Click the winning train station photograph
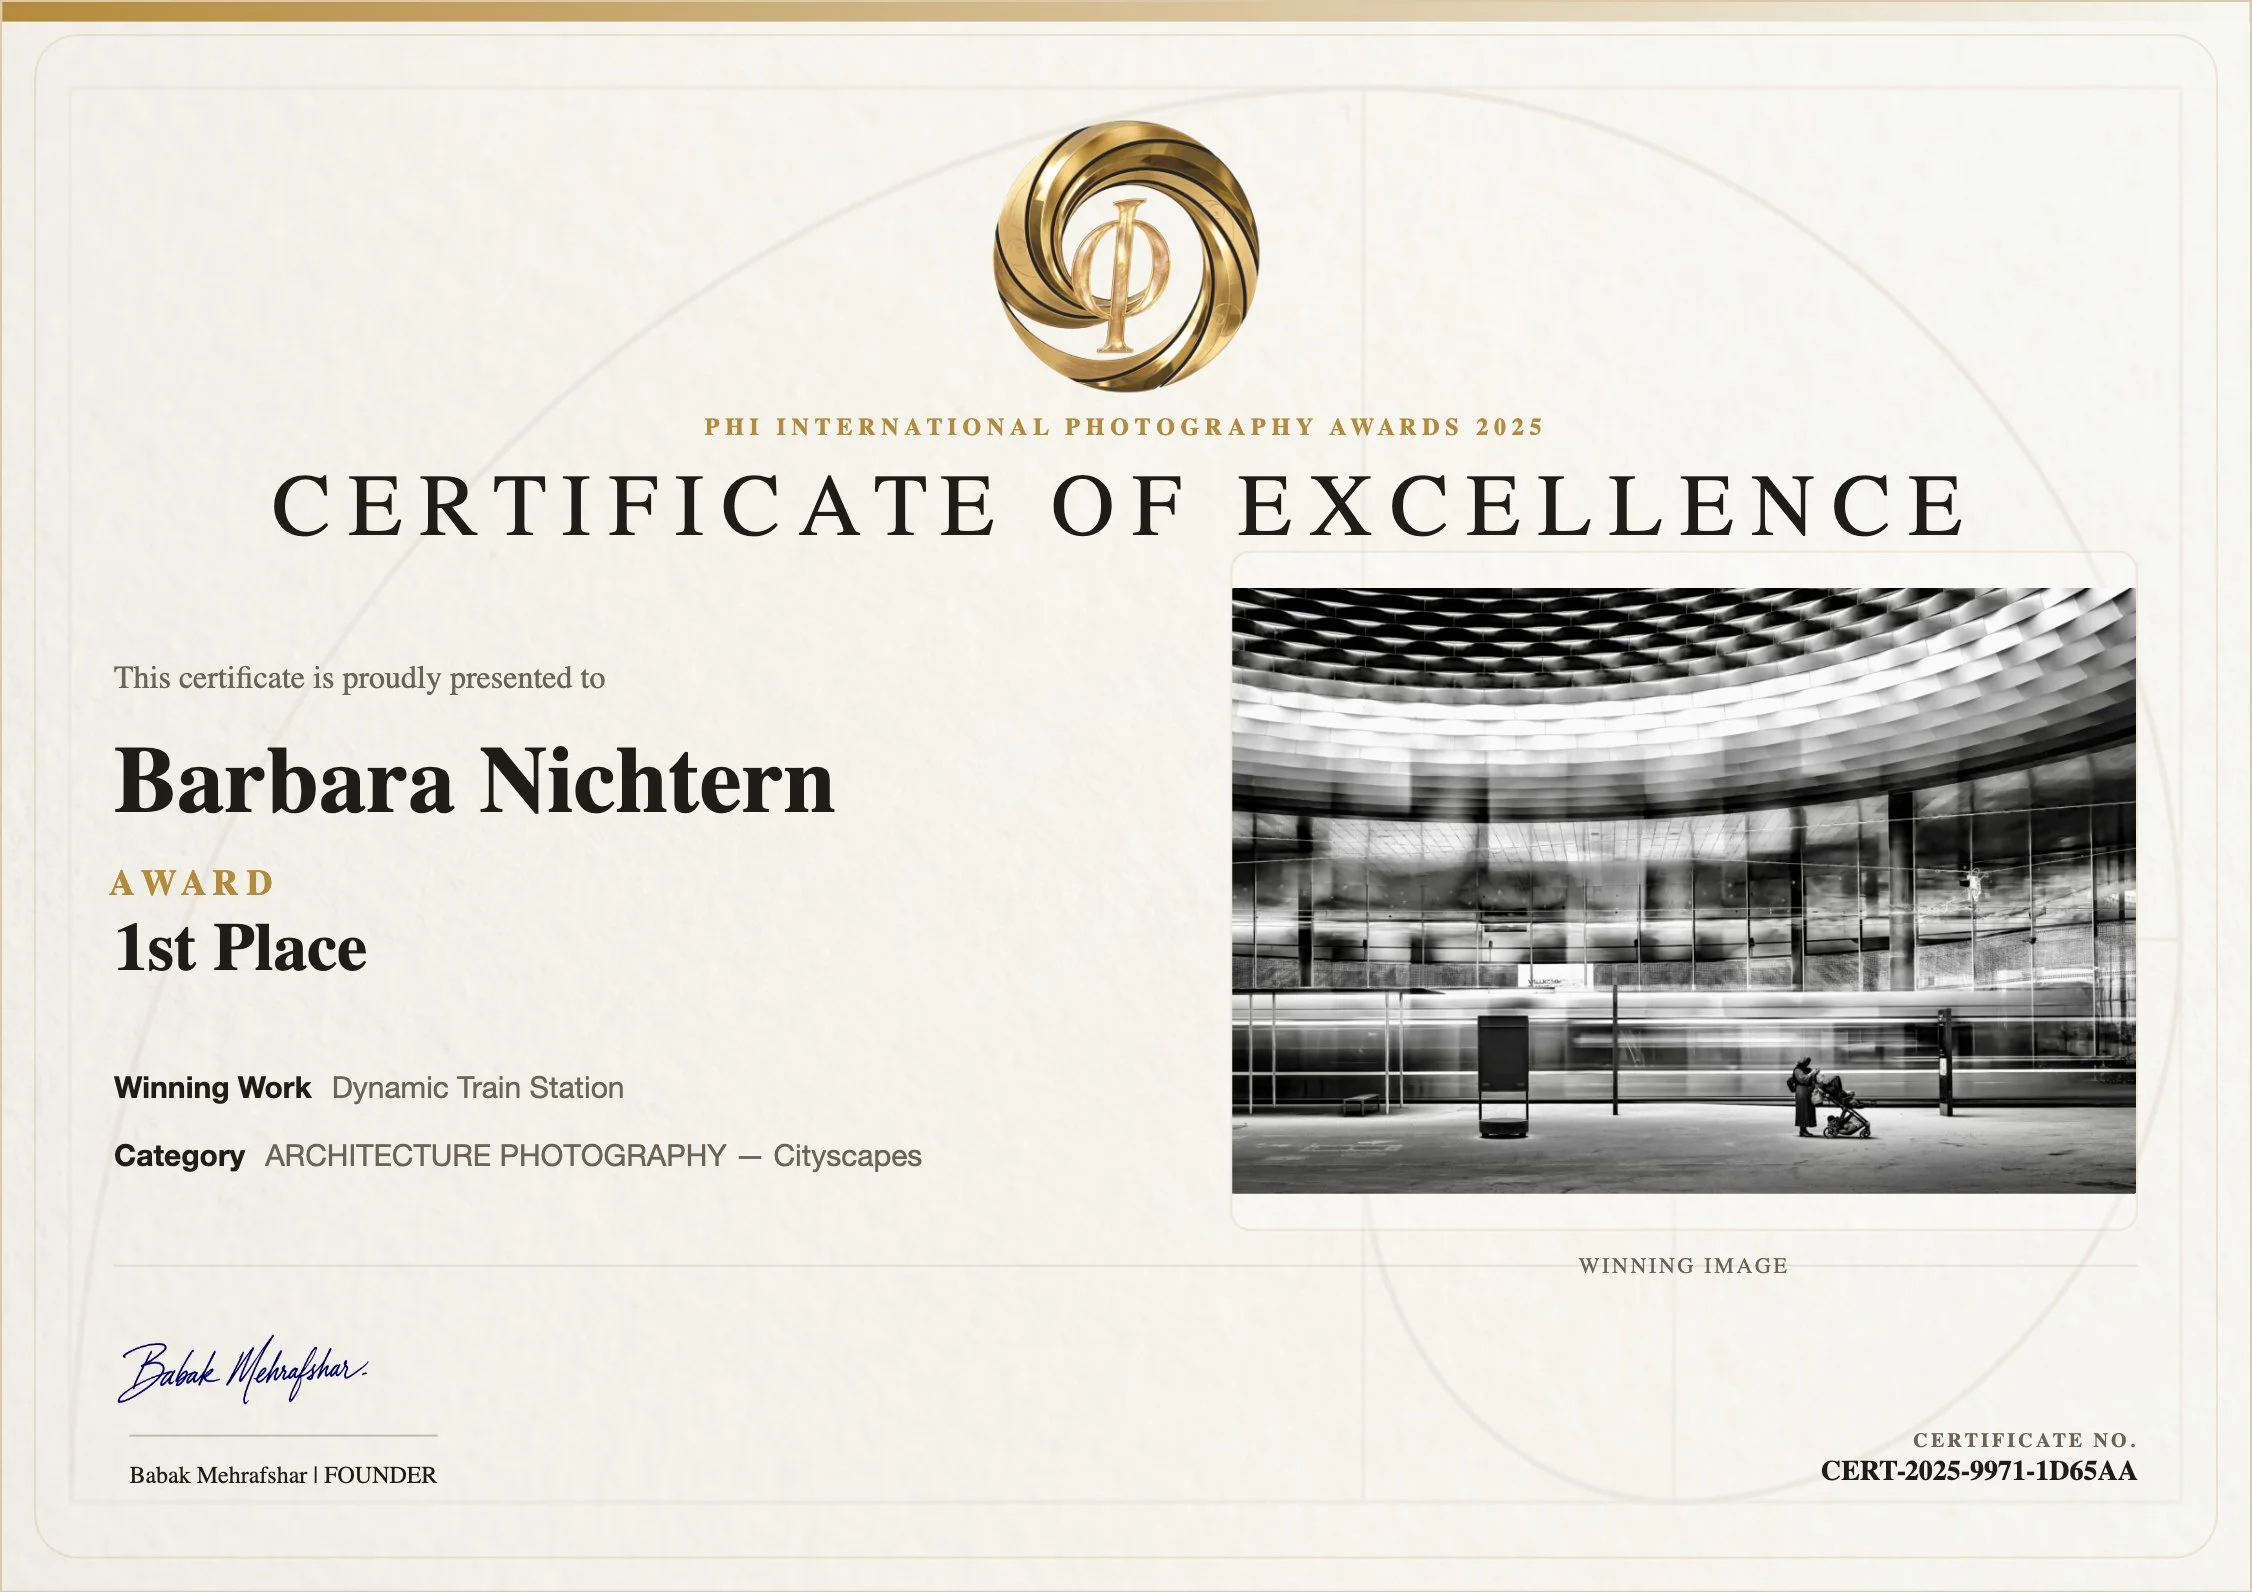Image resolution: width=2252 pixels, height=1592 pixels. click(1684, 890)
